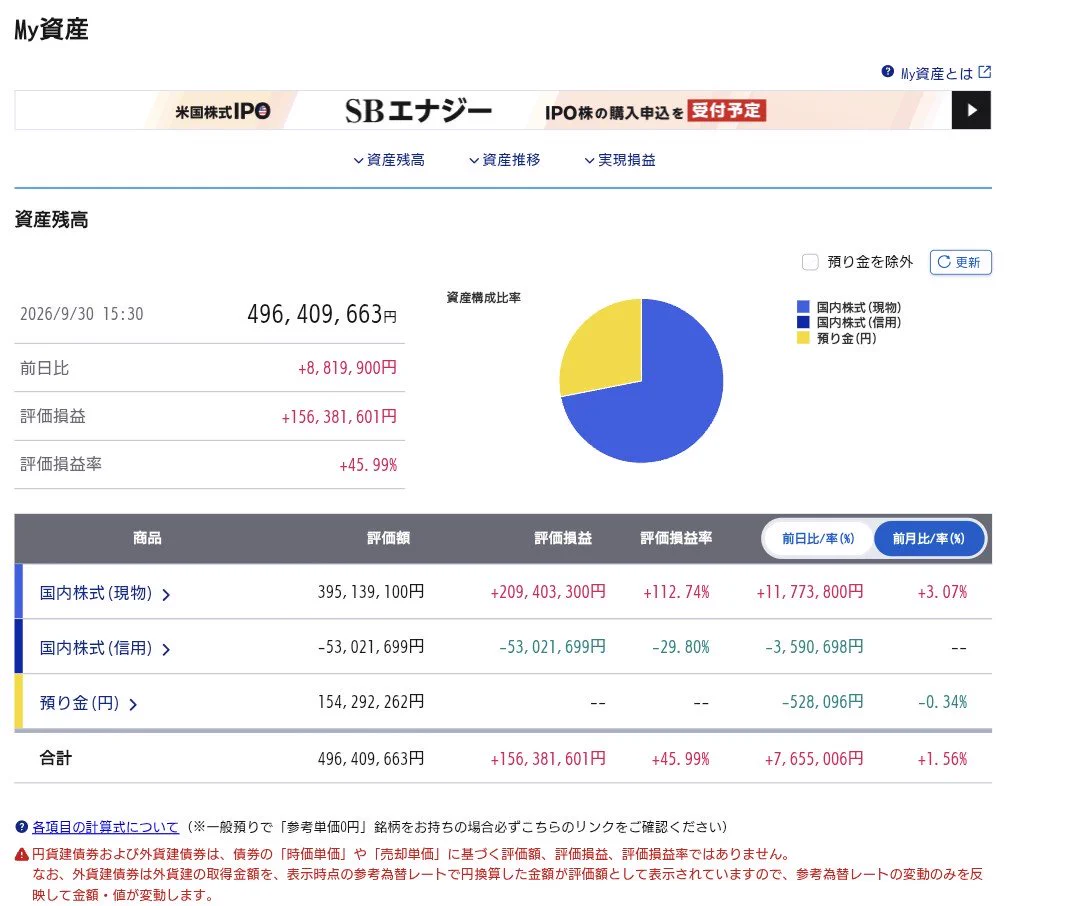The width and height of the screenshot is (1080, 906).
Task: Click the 評価損益率 column header
Action: pos(676,538)
